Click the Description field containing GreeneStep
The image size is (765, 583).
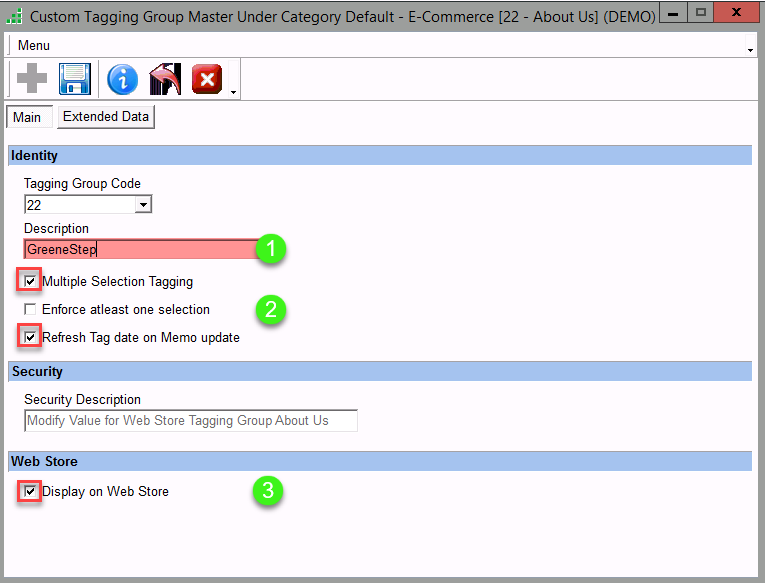point(140,250)
